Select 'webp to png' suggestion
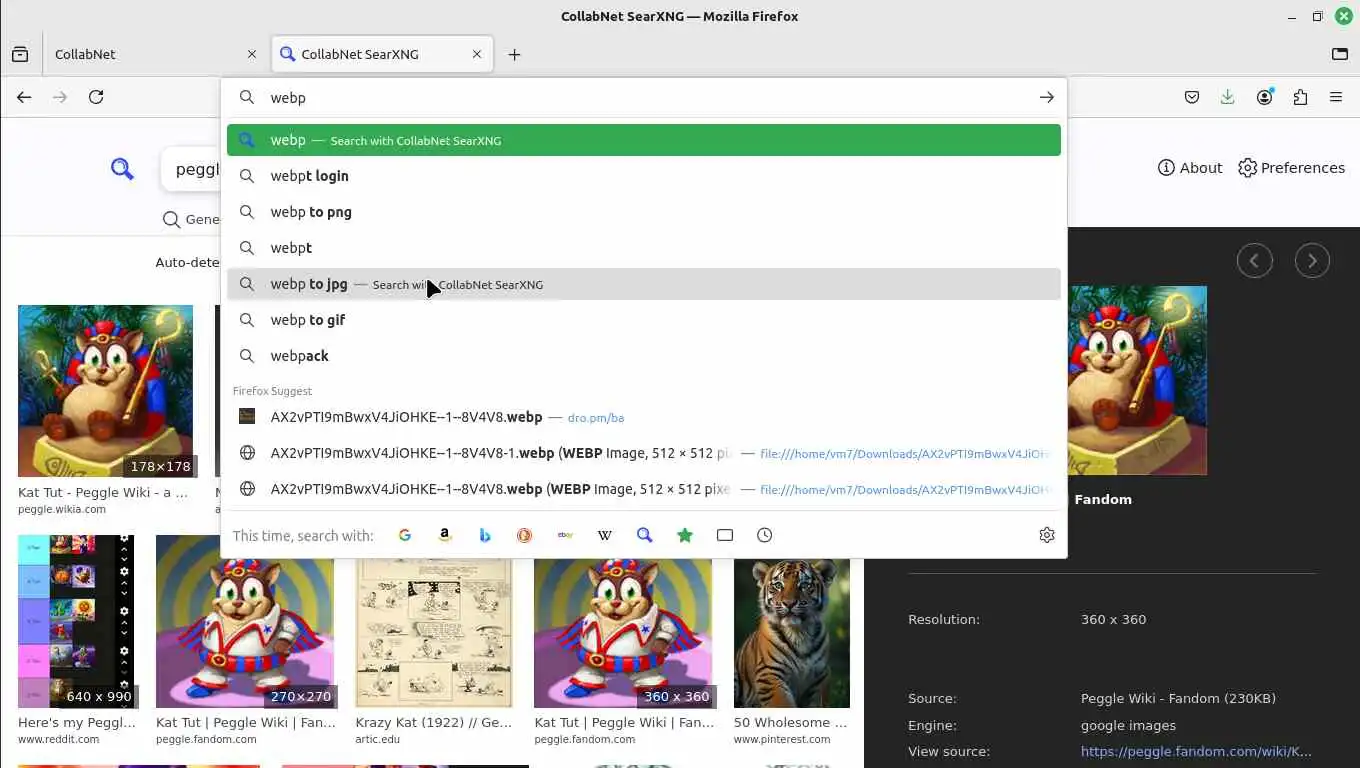The height and width of the screenshot is (768, 1360). tap(644, 212)
